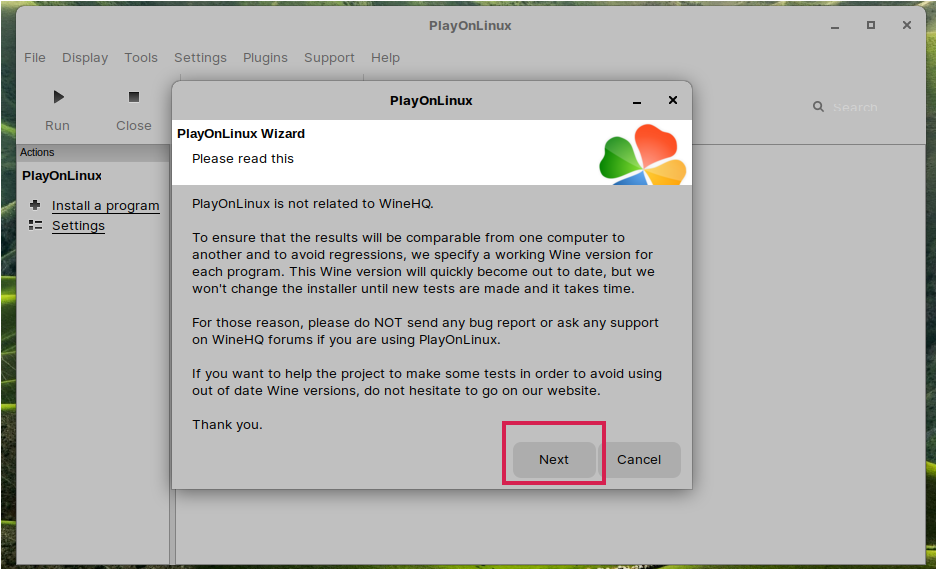Click the 'Please read this' subtitle

pos(243,159)
